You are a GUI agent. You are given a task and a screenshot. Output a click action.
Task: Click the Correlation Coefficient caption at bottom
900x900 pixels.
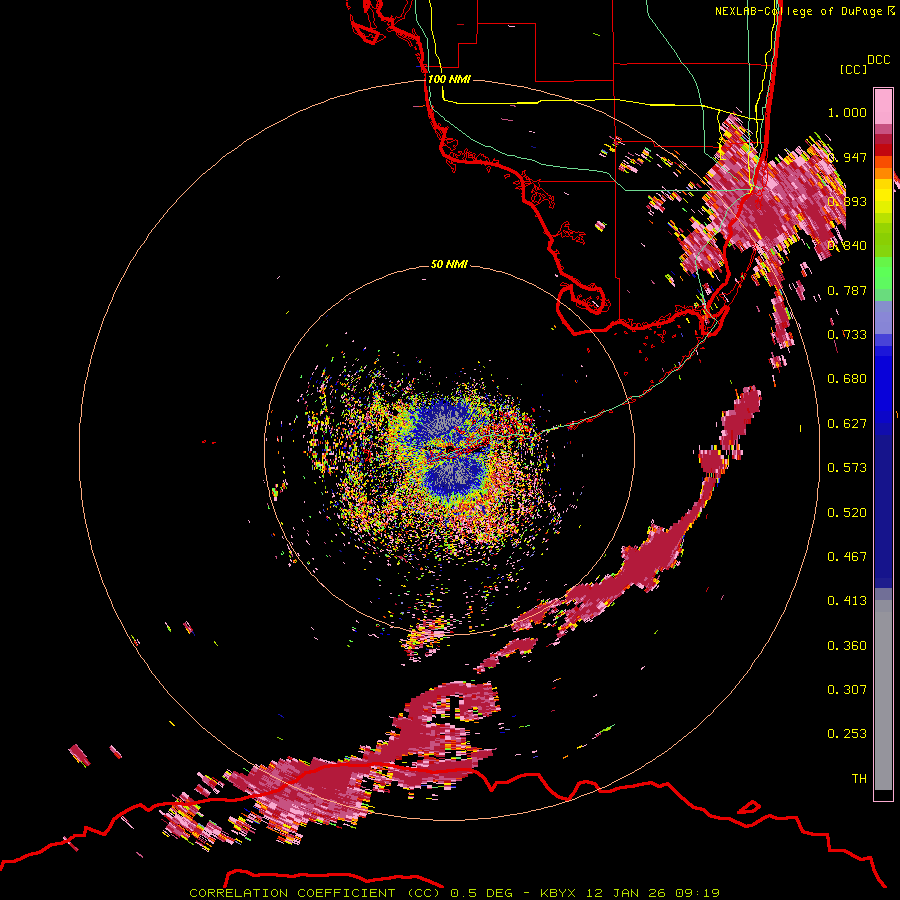454,893
